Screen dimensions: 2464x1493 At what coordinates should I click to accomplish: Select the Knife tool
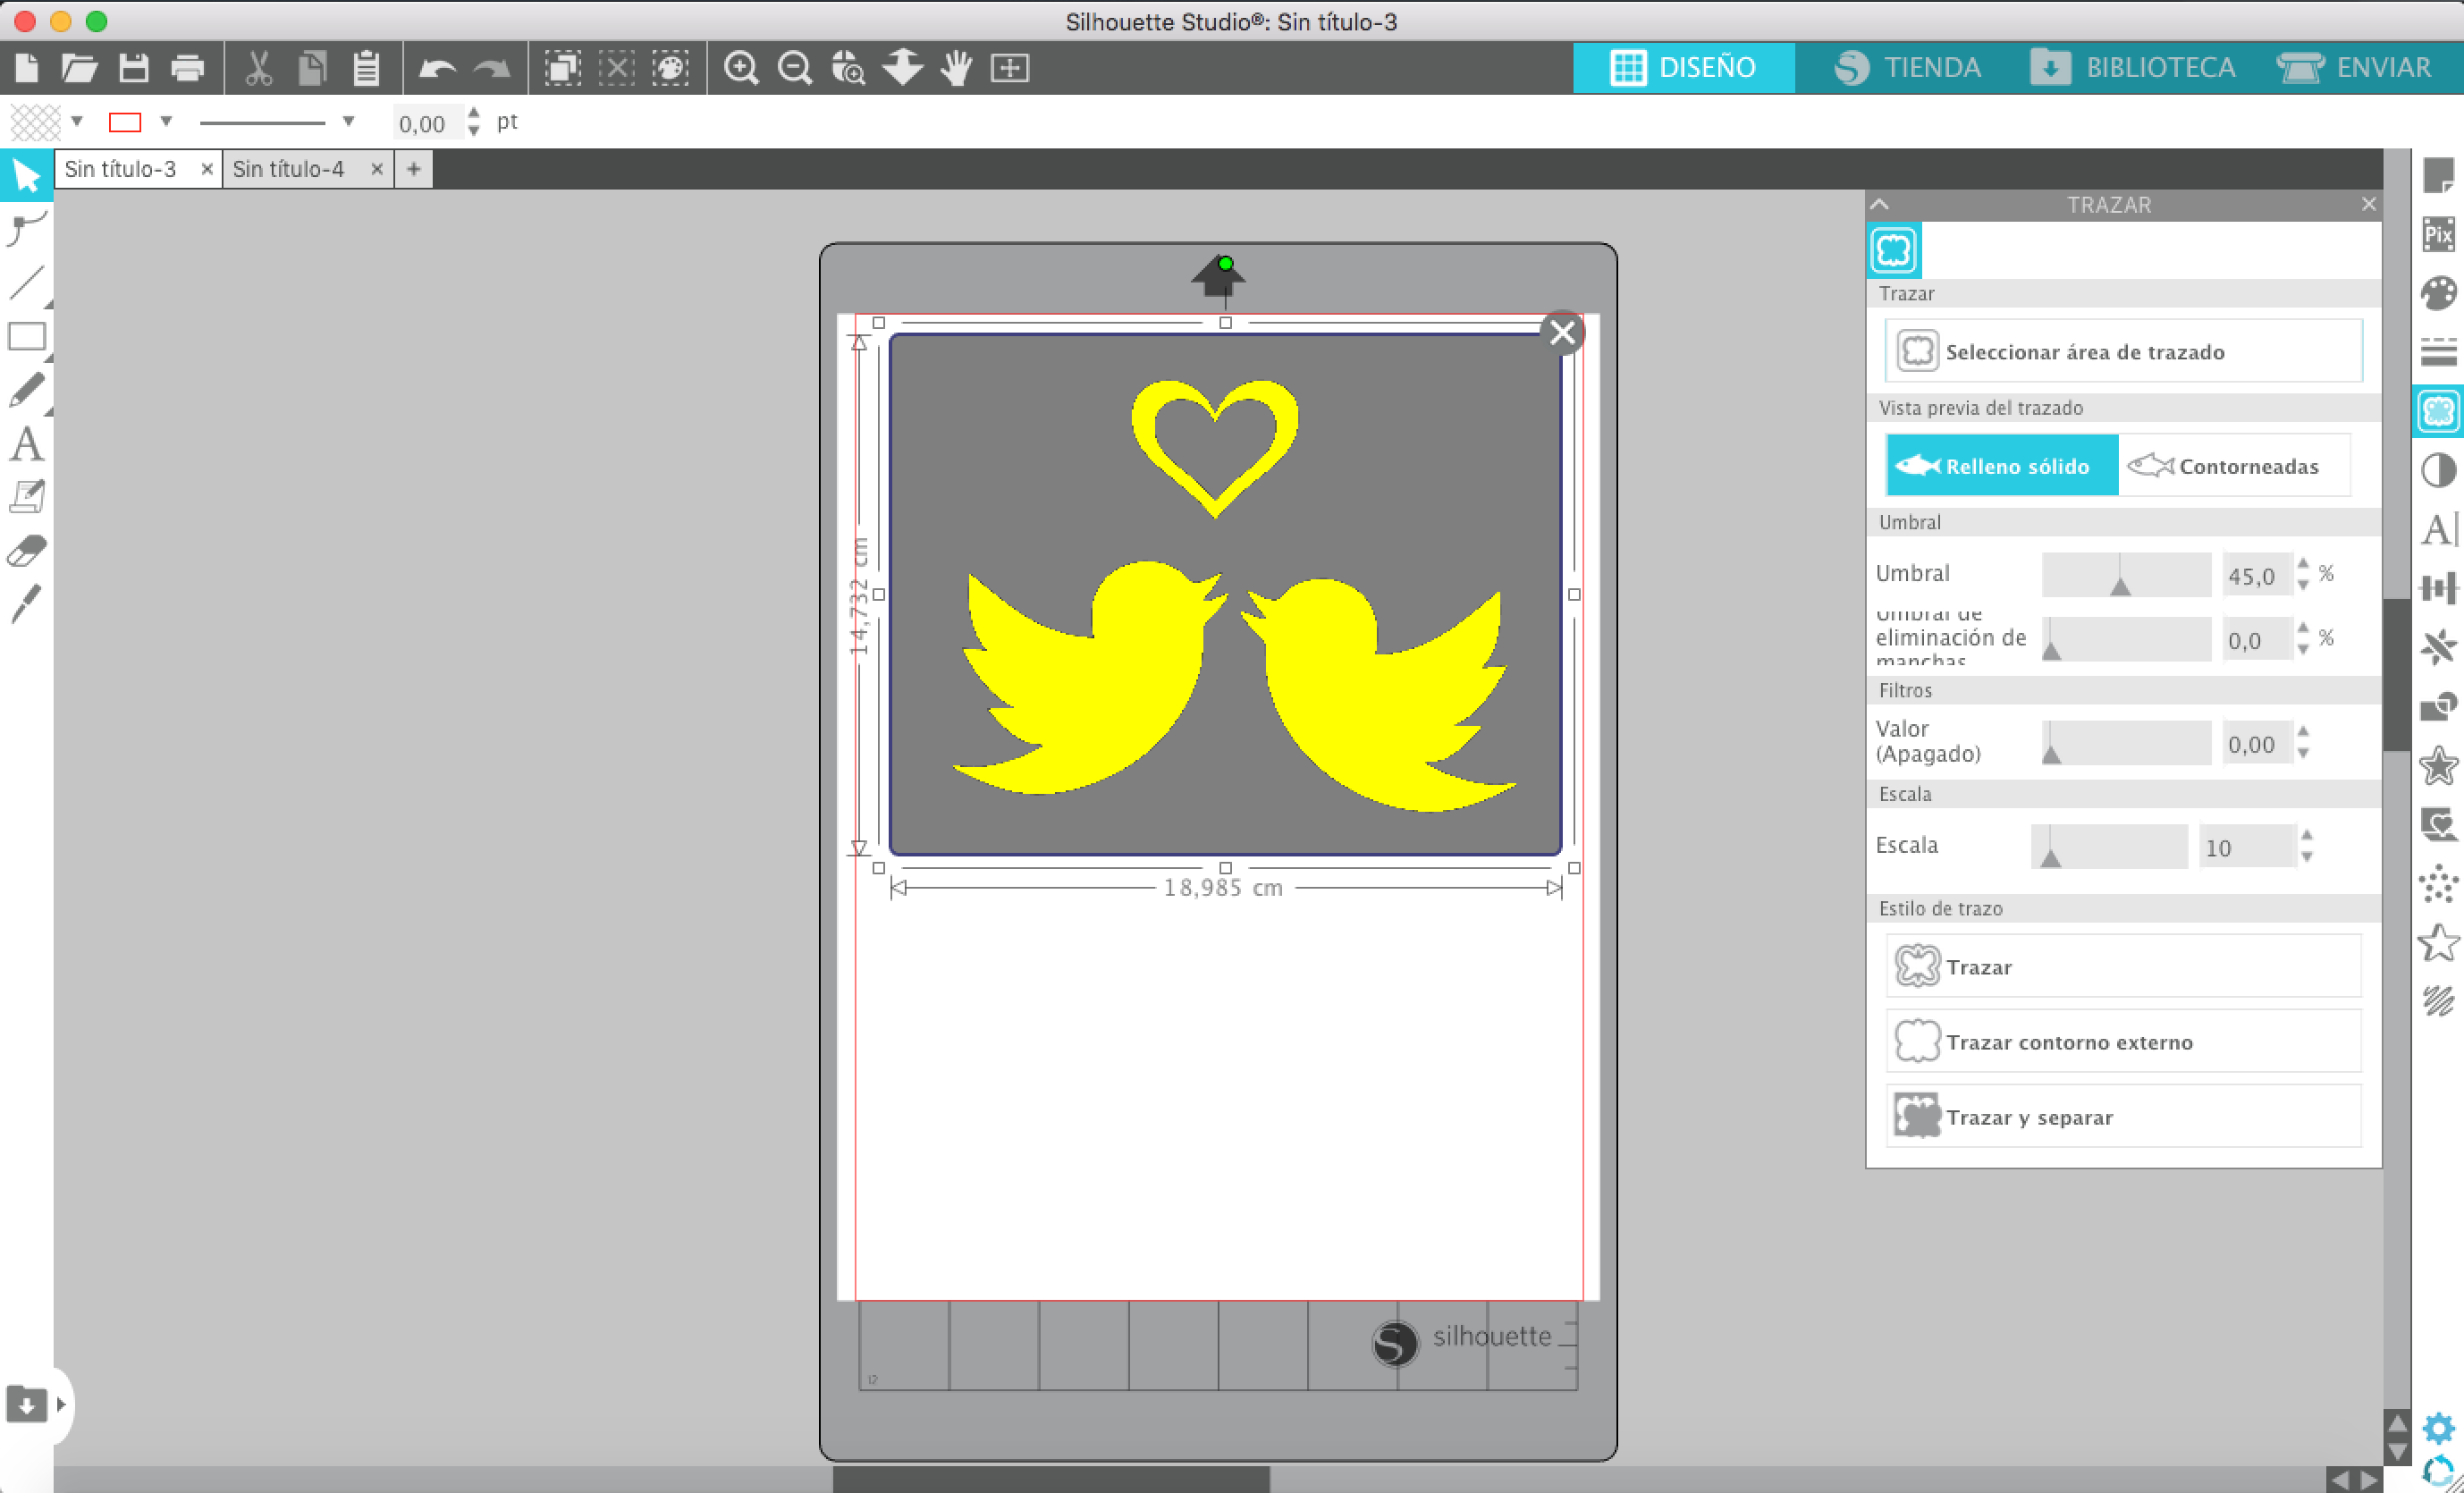click(x=27, y=604)
